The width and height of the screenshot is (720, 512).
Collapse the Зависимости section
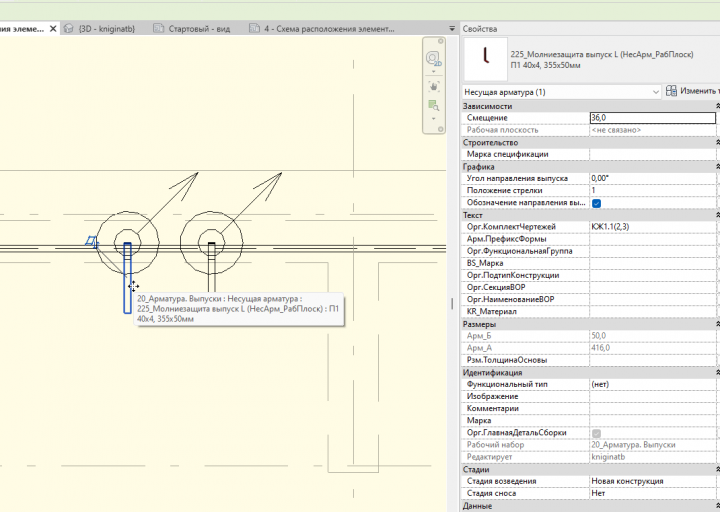[x=716, y=106]
